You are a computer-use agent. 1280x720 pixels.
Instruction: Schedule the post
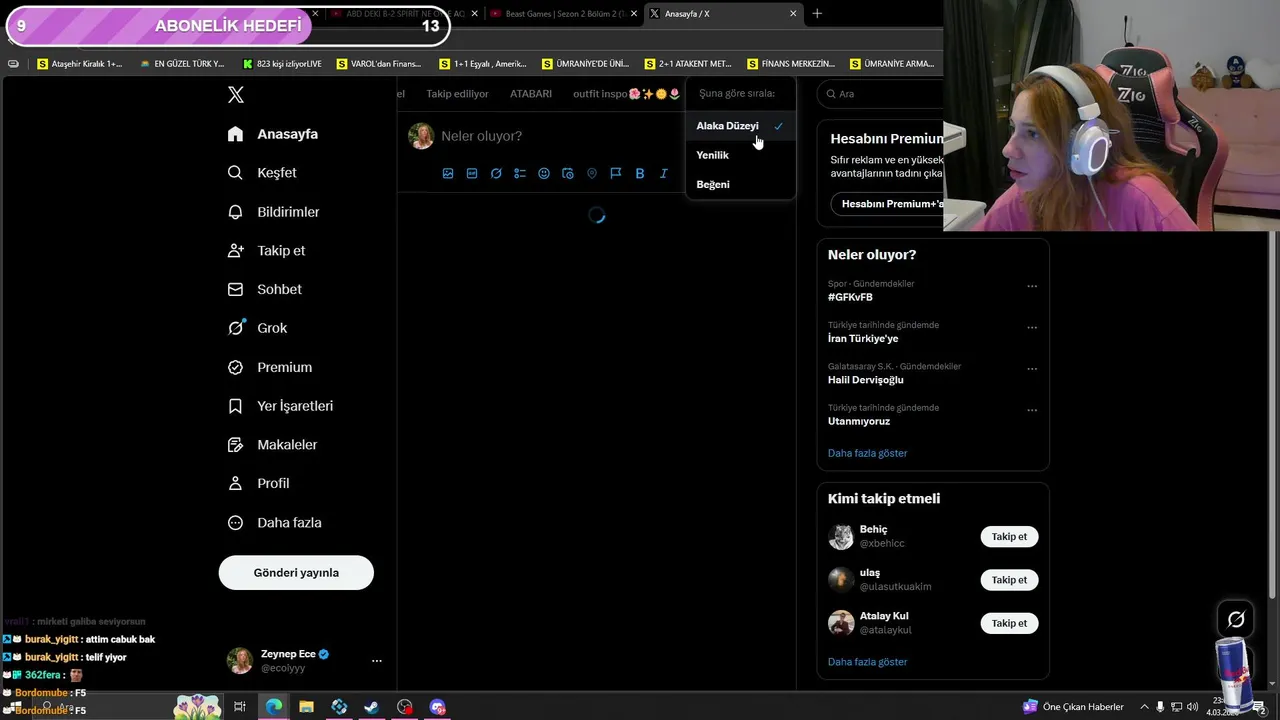[568, 173]
